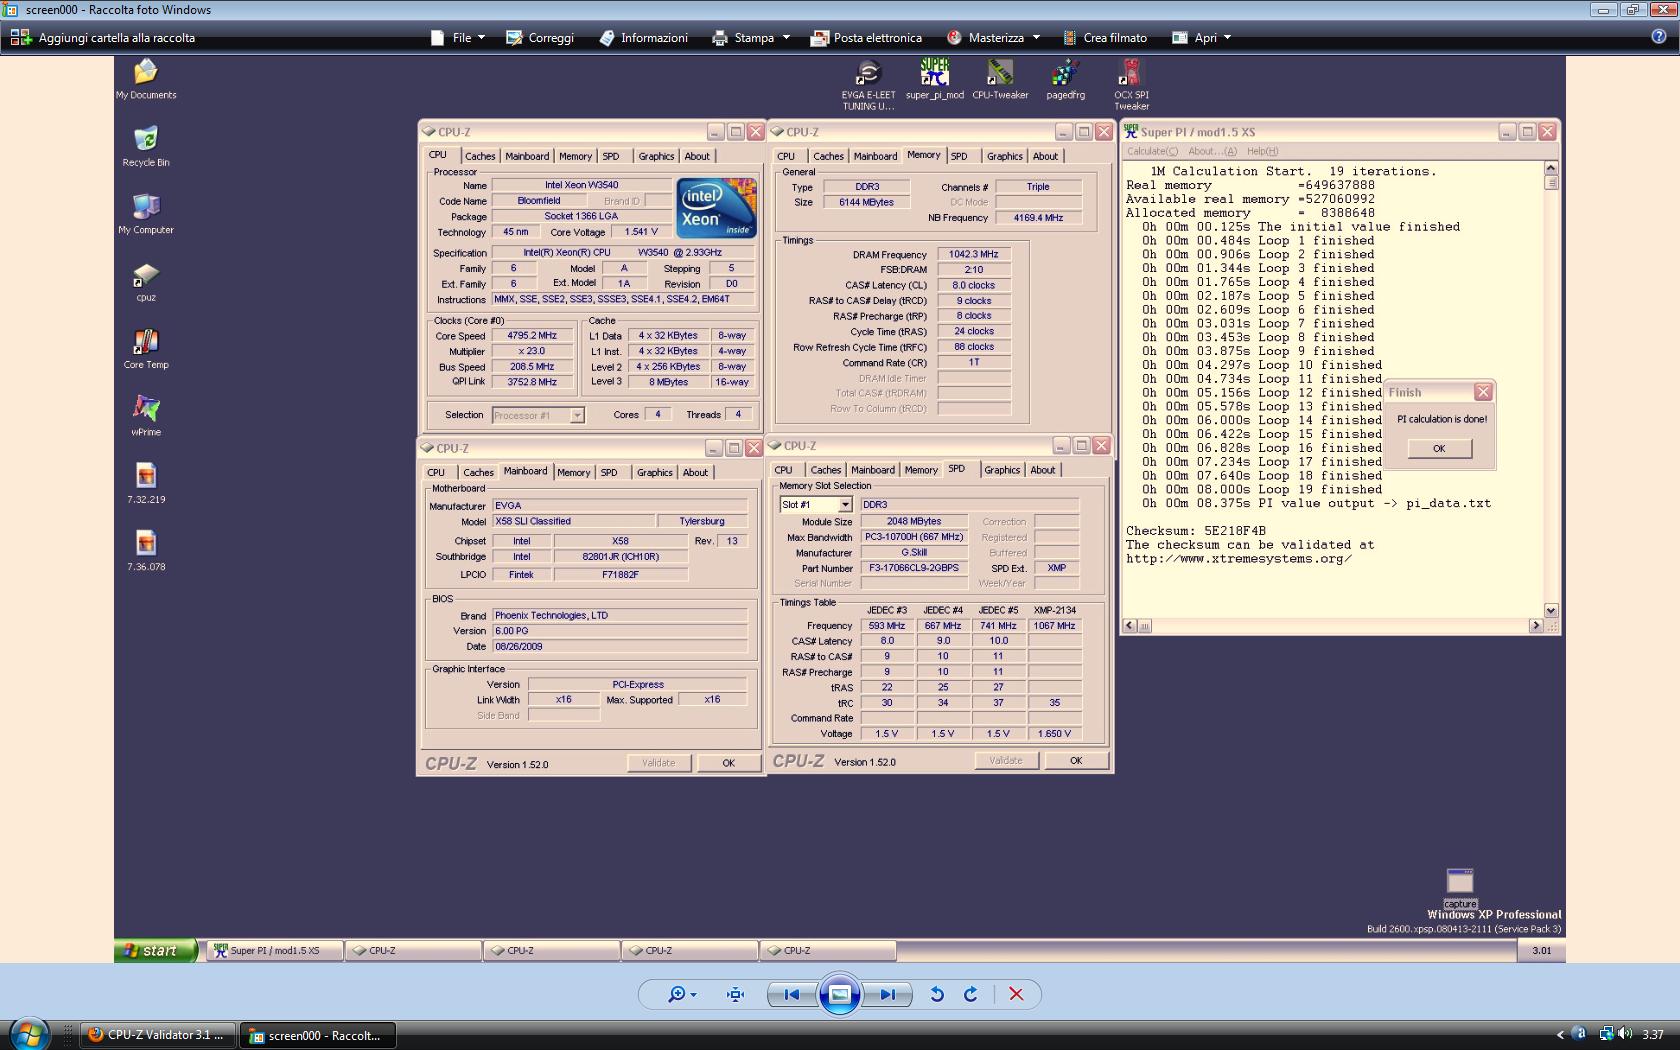
Task: Open the About menu in Super PI
Action: pos(1212,151)
